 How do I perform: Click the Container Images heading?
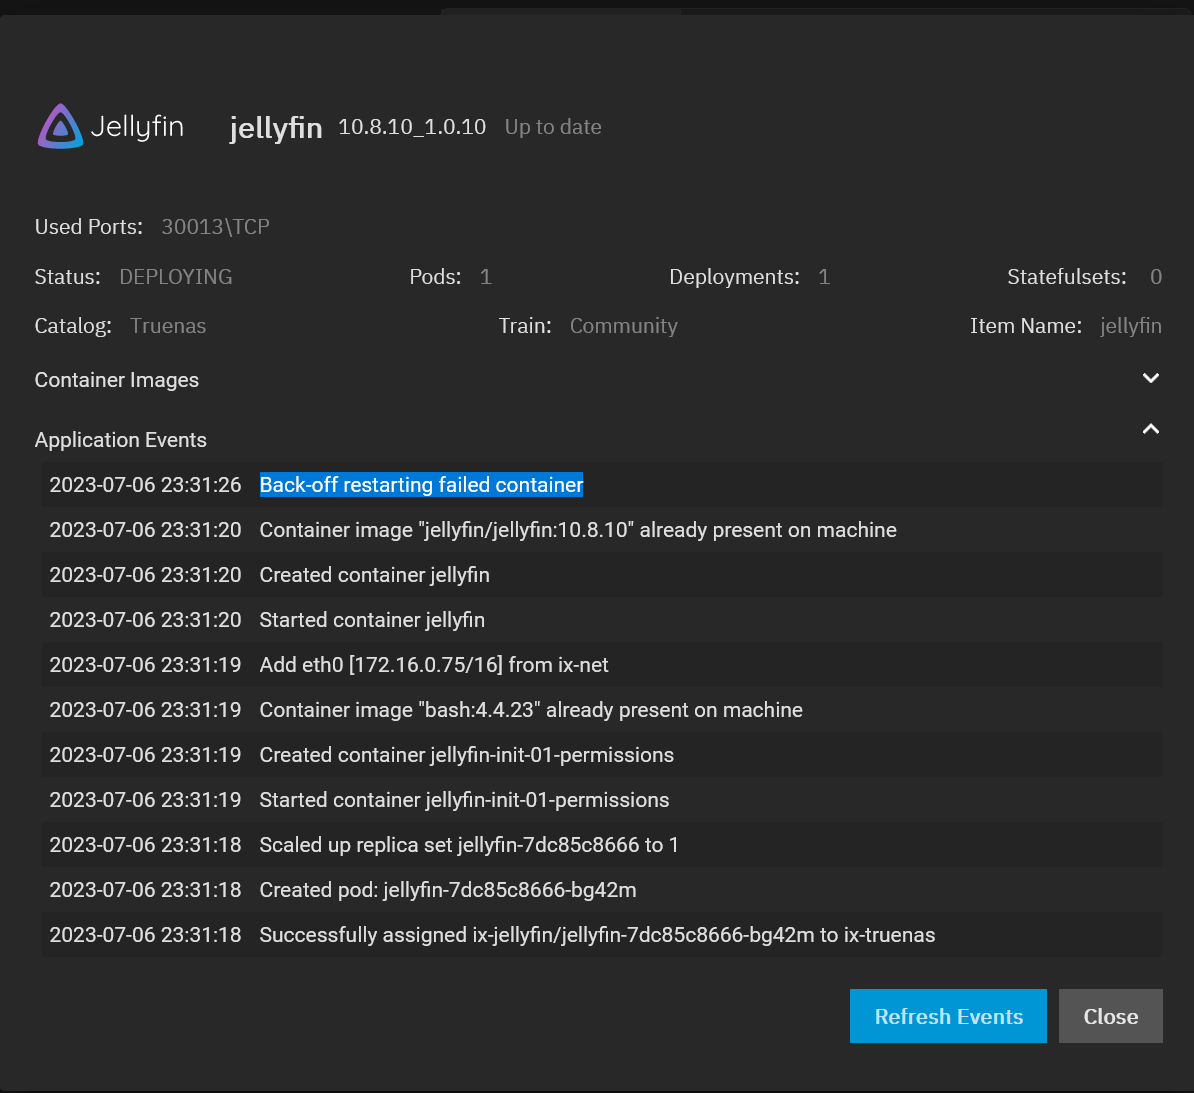point(117,380)
